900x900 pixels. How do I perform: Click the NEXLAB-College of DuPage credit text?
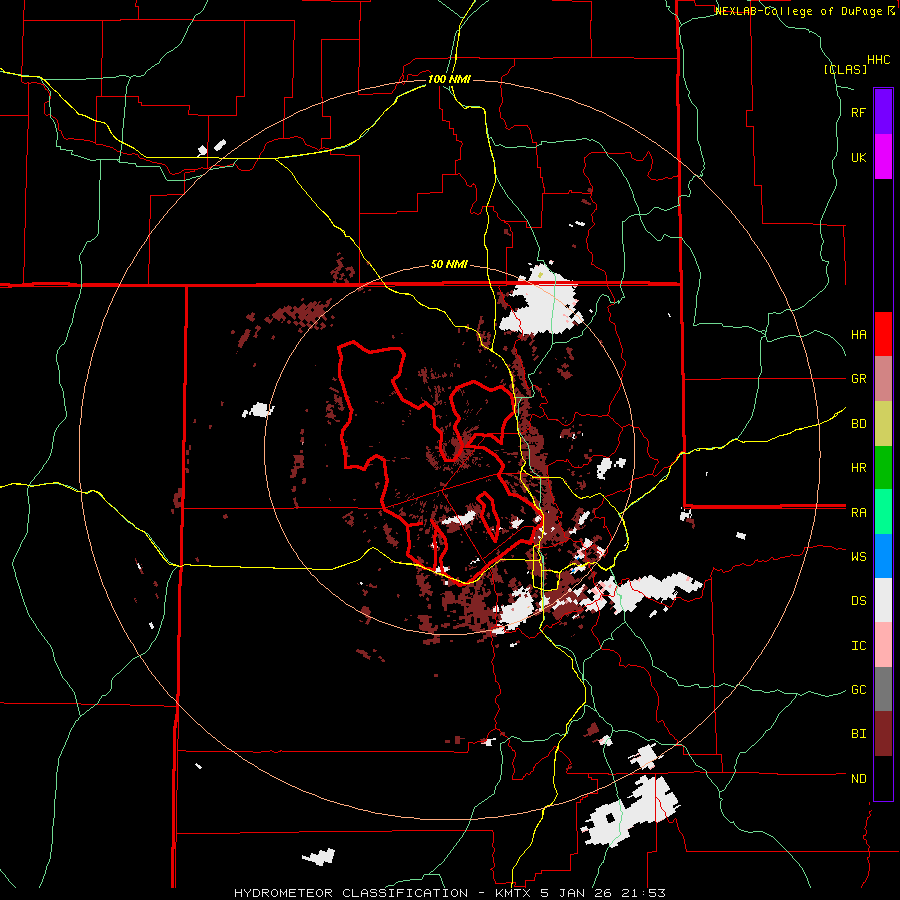pyautogui.click(x=804, y=11)
